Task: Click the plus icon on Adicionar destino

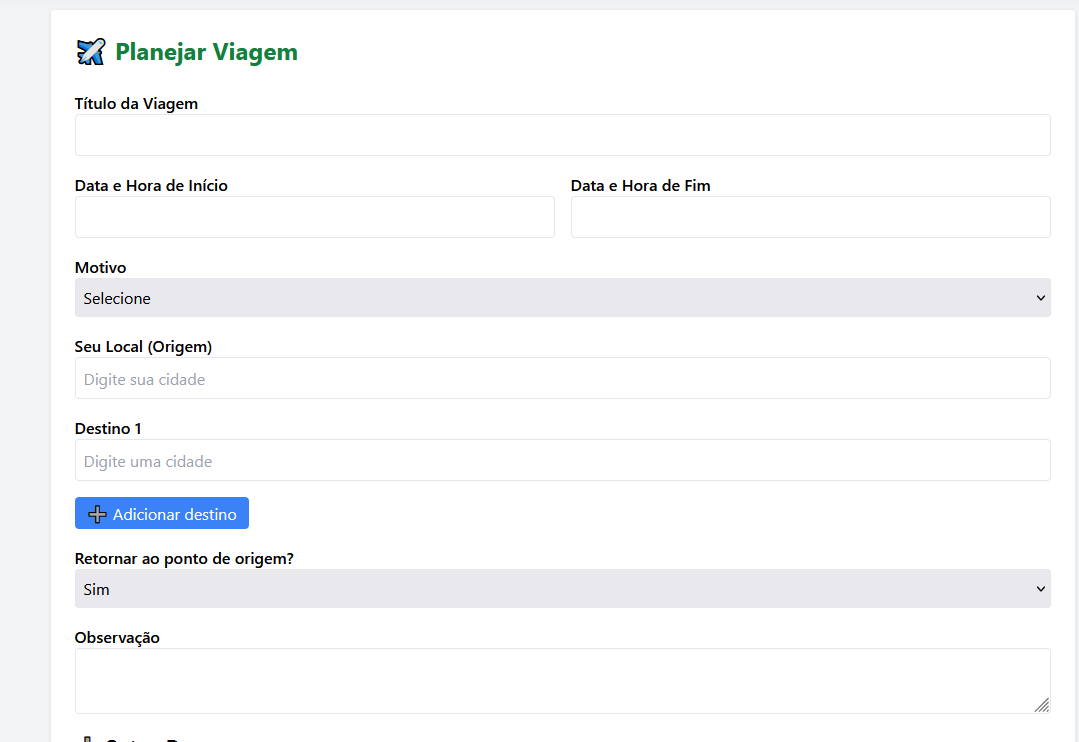Action: click(x=97, y=514)
